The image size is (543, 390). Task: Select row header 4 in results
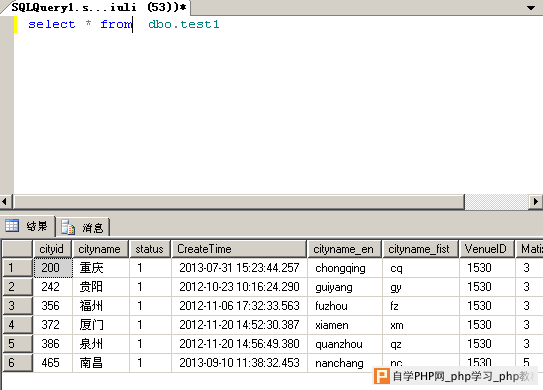17,325
